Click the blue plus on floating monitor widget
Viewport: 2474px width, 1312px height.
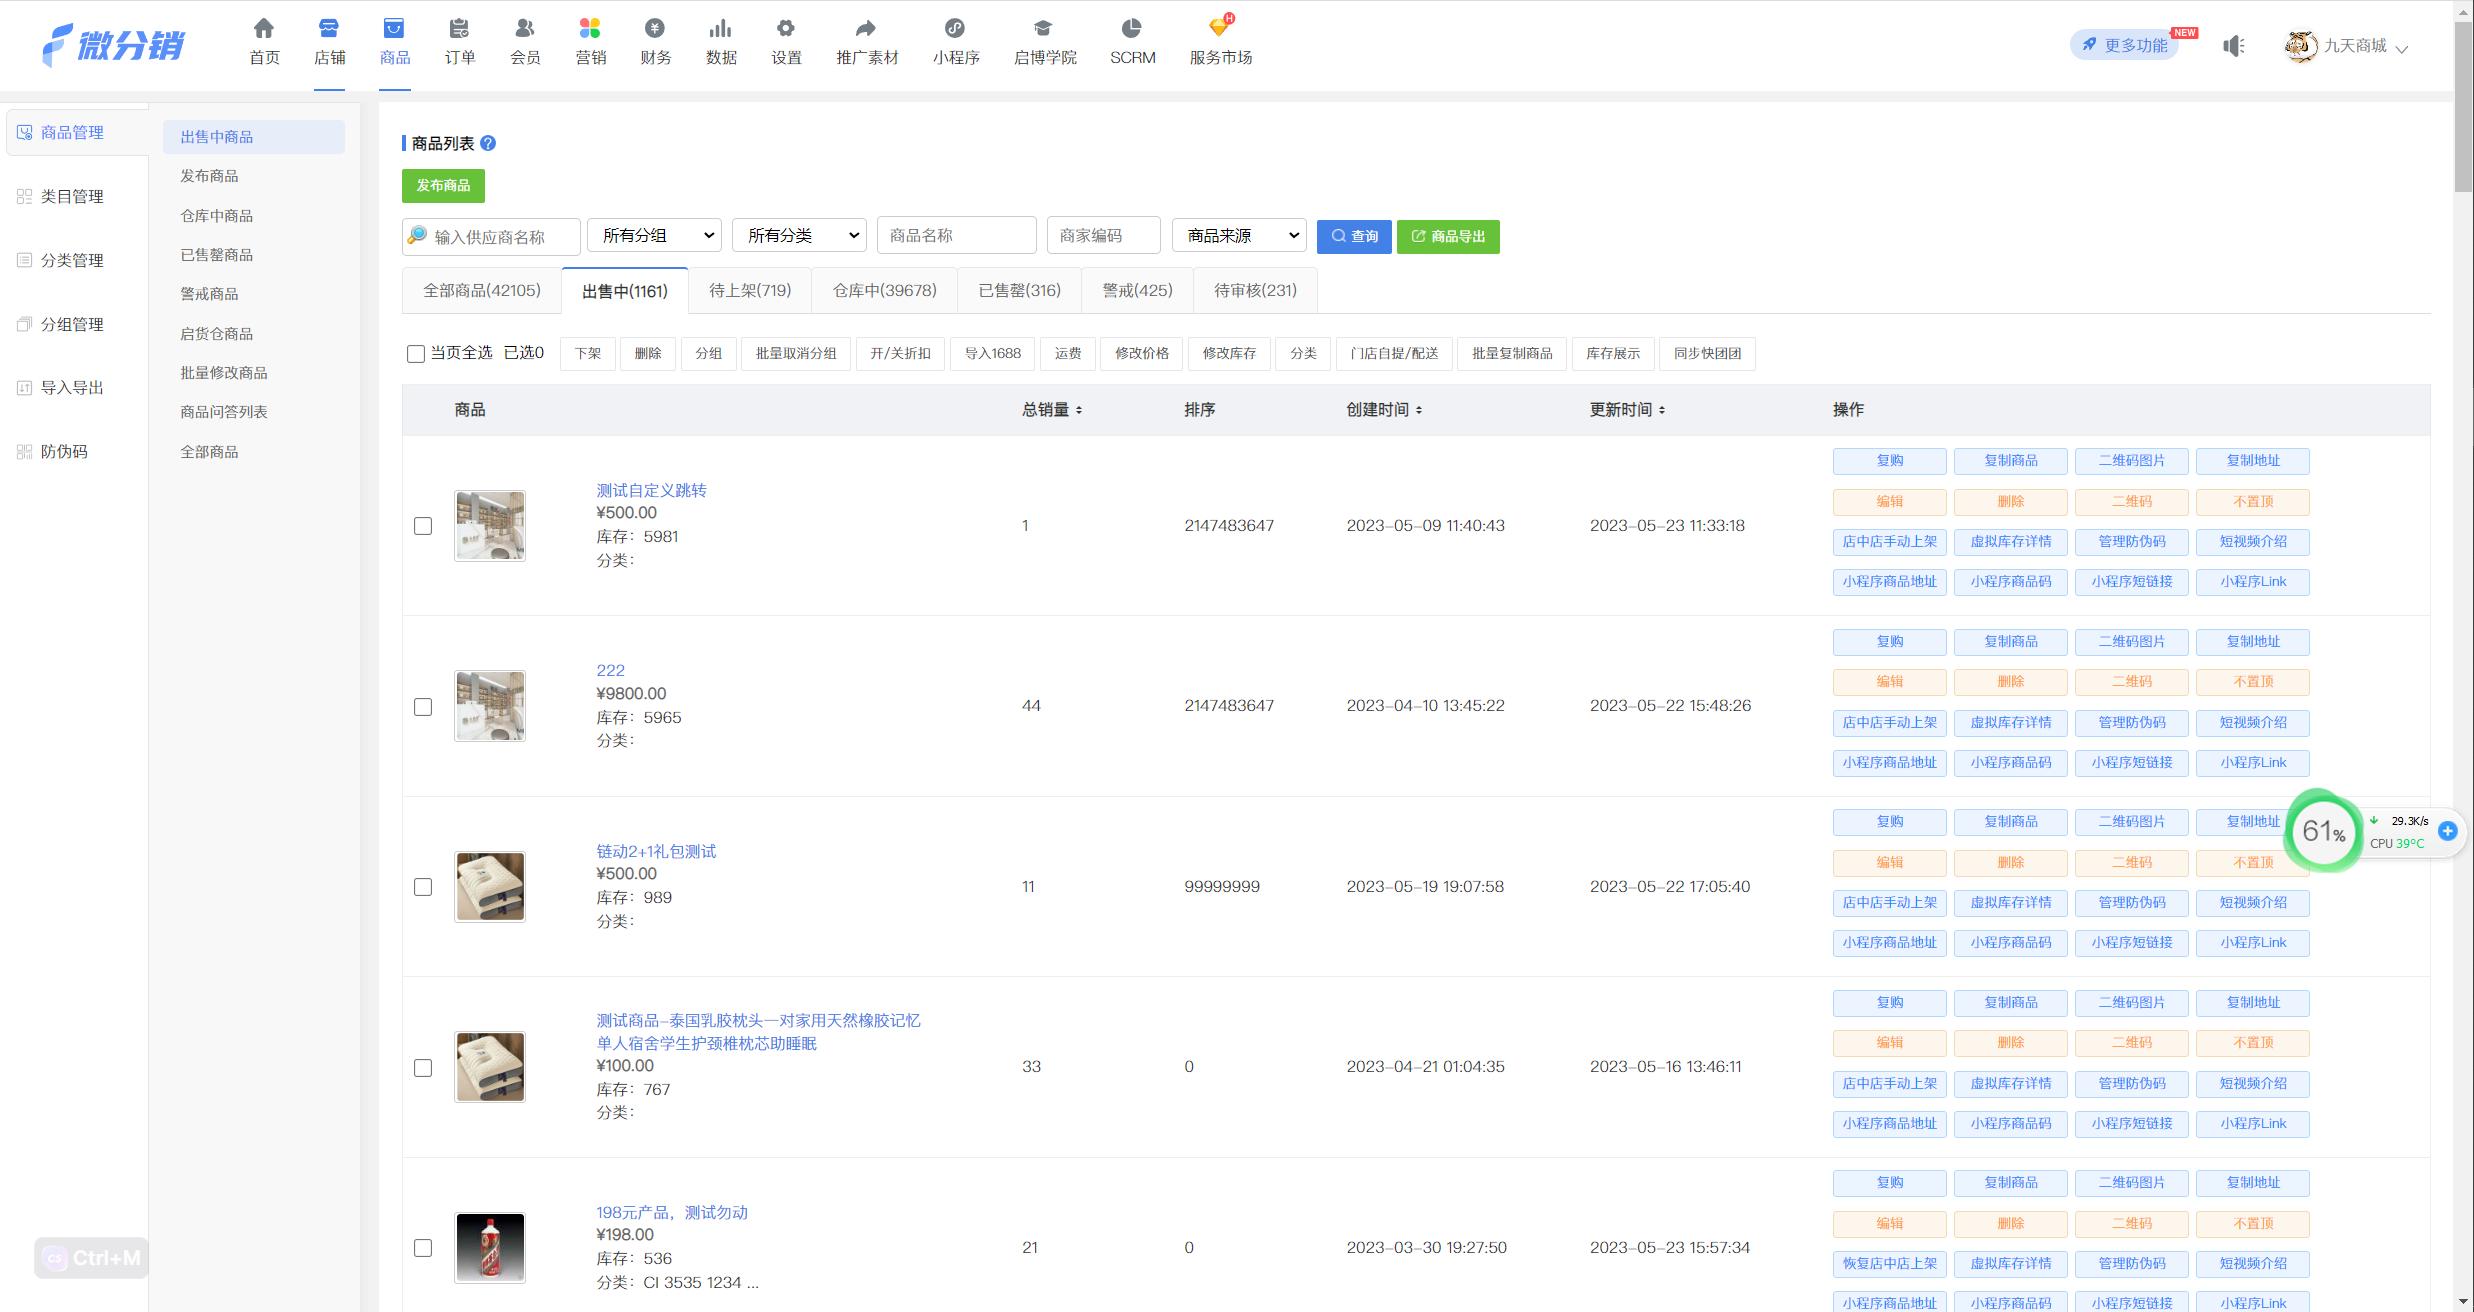[2448, 831]
